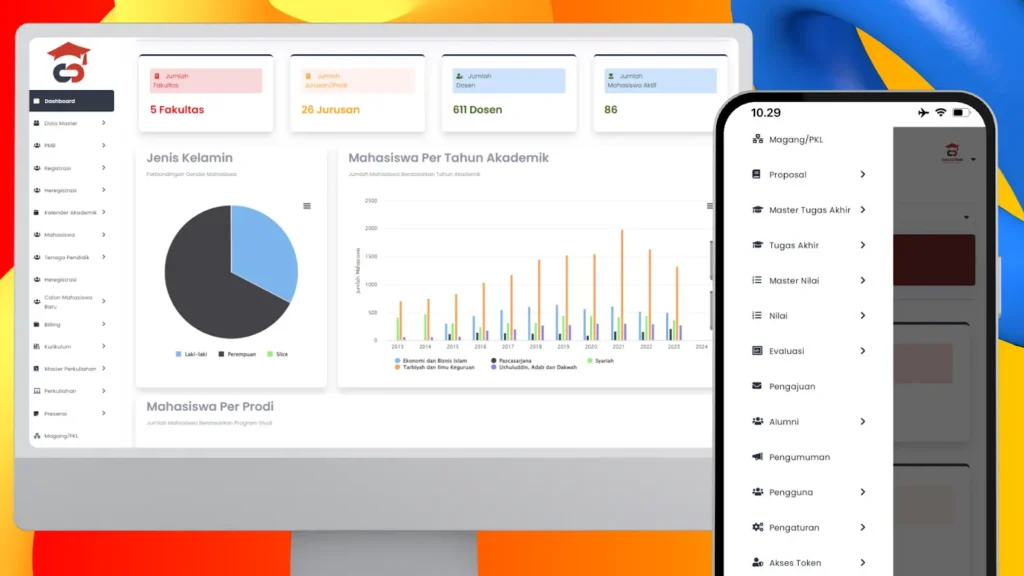The width and height of the screenshot is (1024, 576).
Task: Tap the Pengaturan gears icon in the phone menu
Action: (758, 527)
